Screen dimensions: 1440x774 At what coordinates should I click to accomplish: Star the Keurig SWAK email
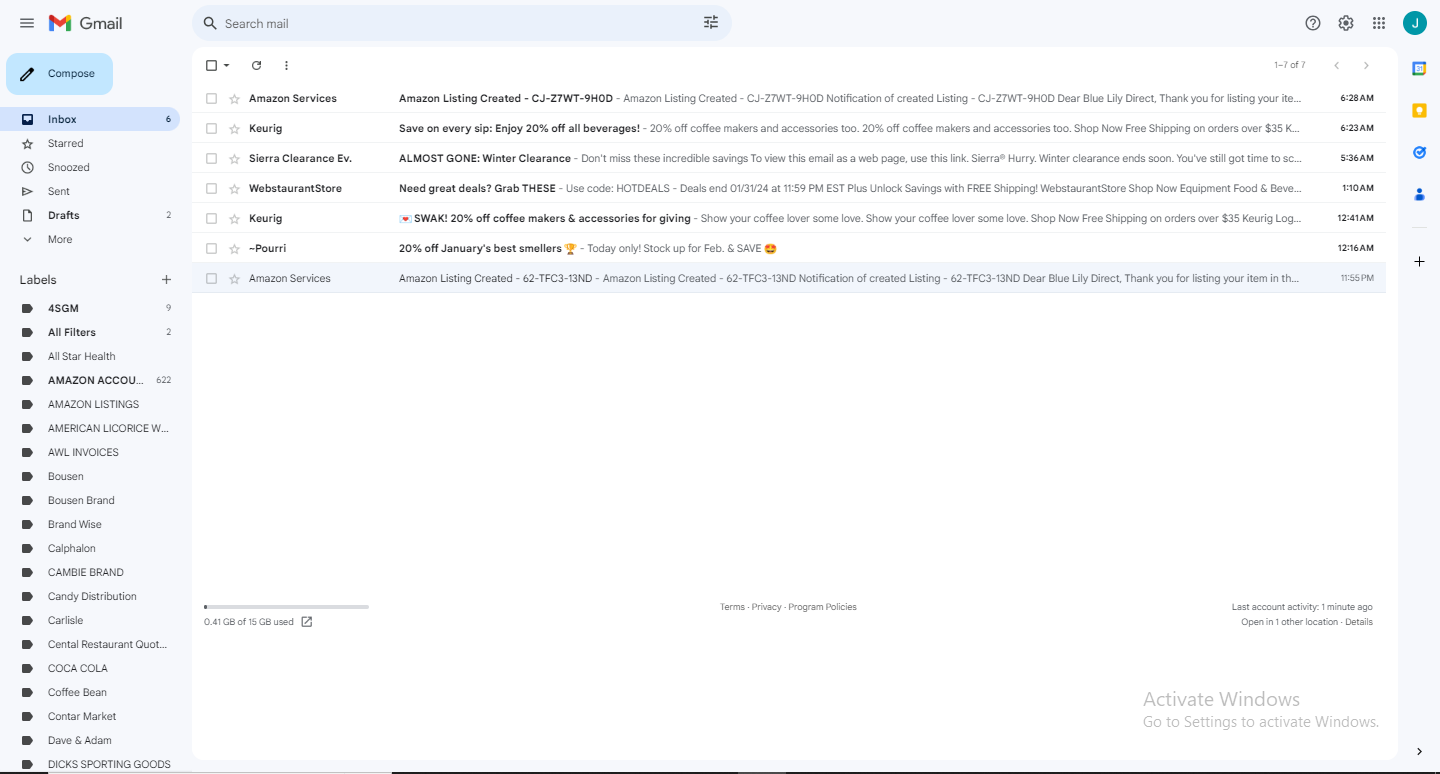tap(234, 218)
